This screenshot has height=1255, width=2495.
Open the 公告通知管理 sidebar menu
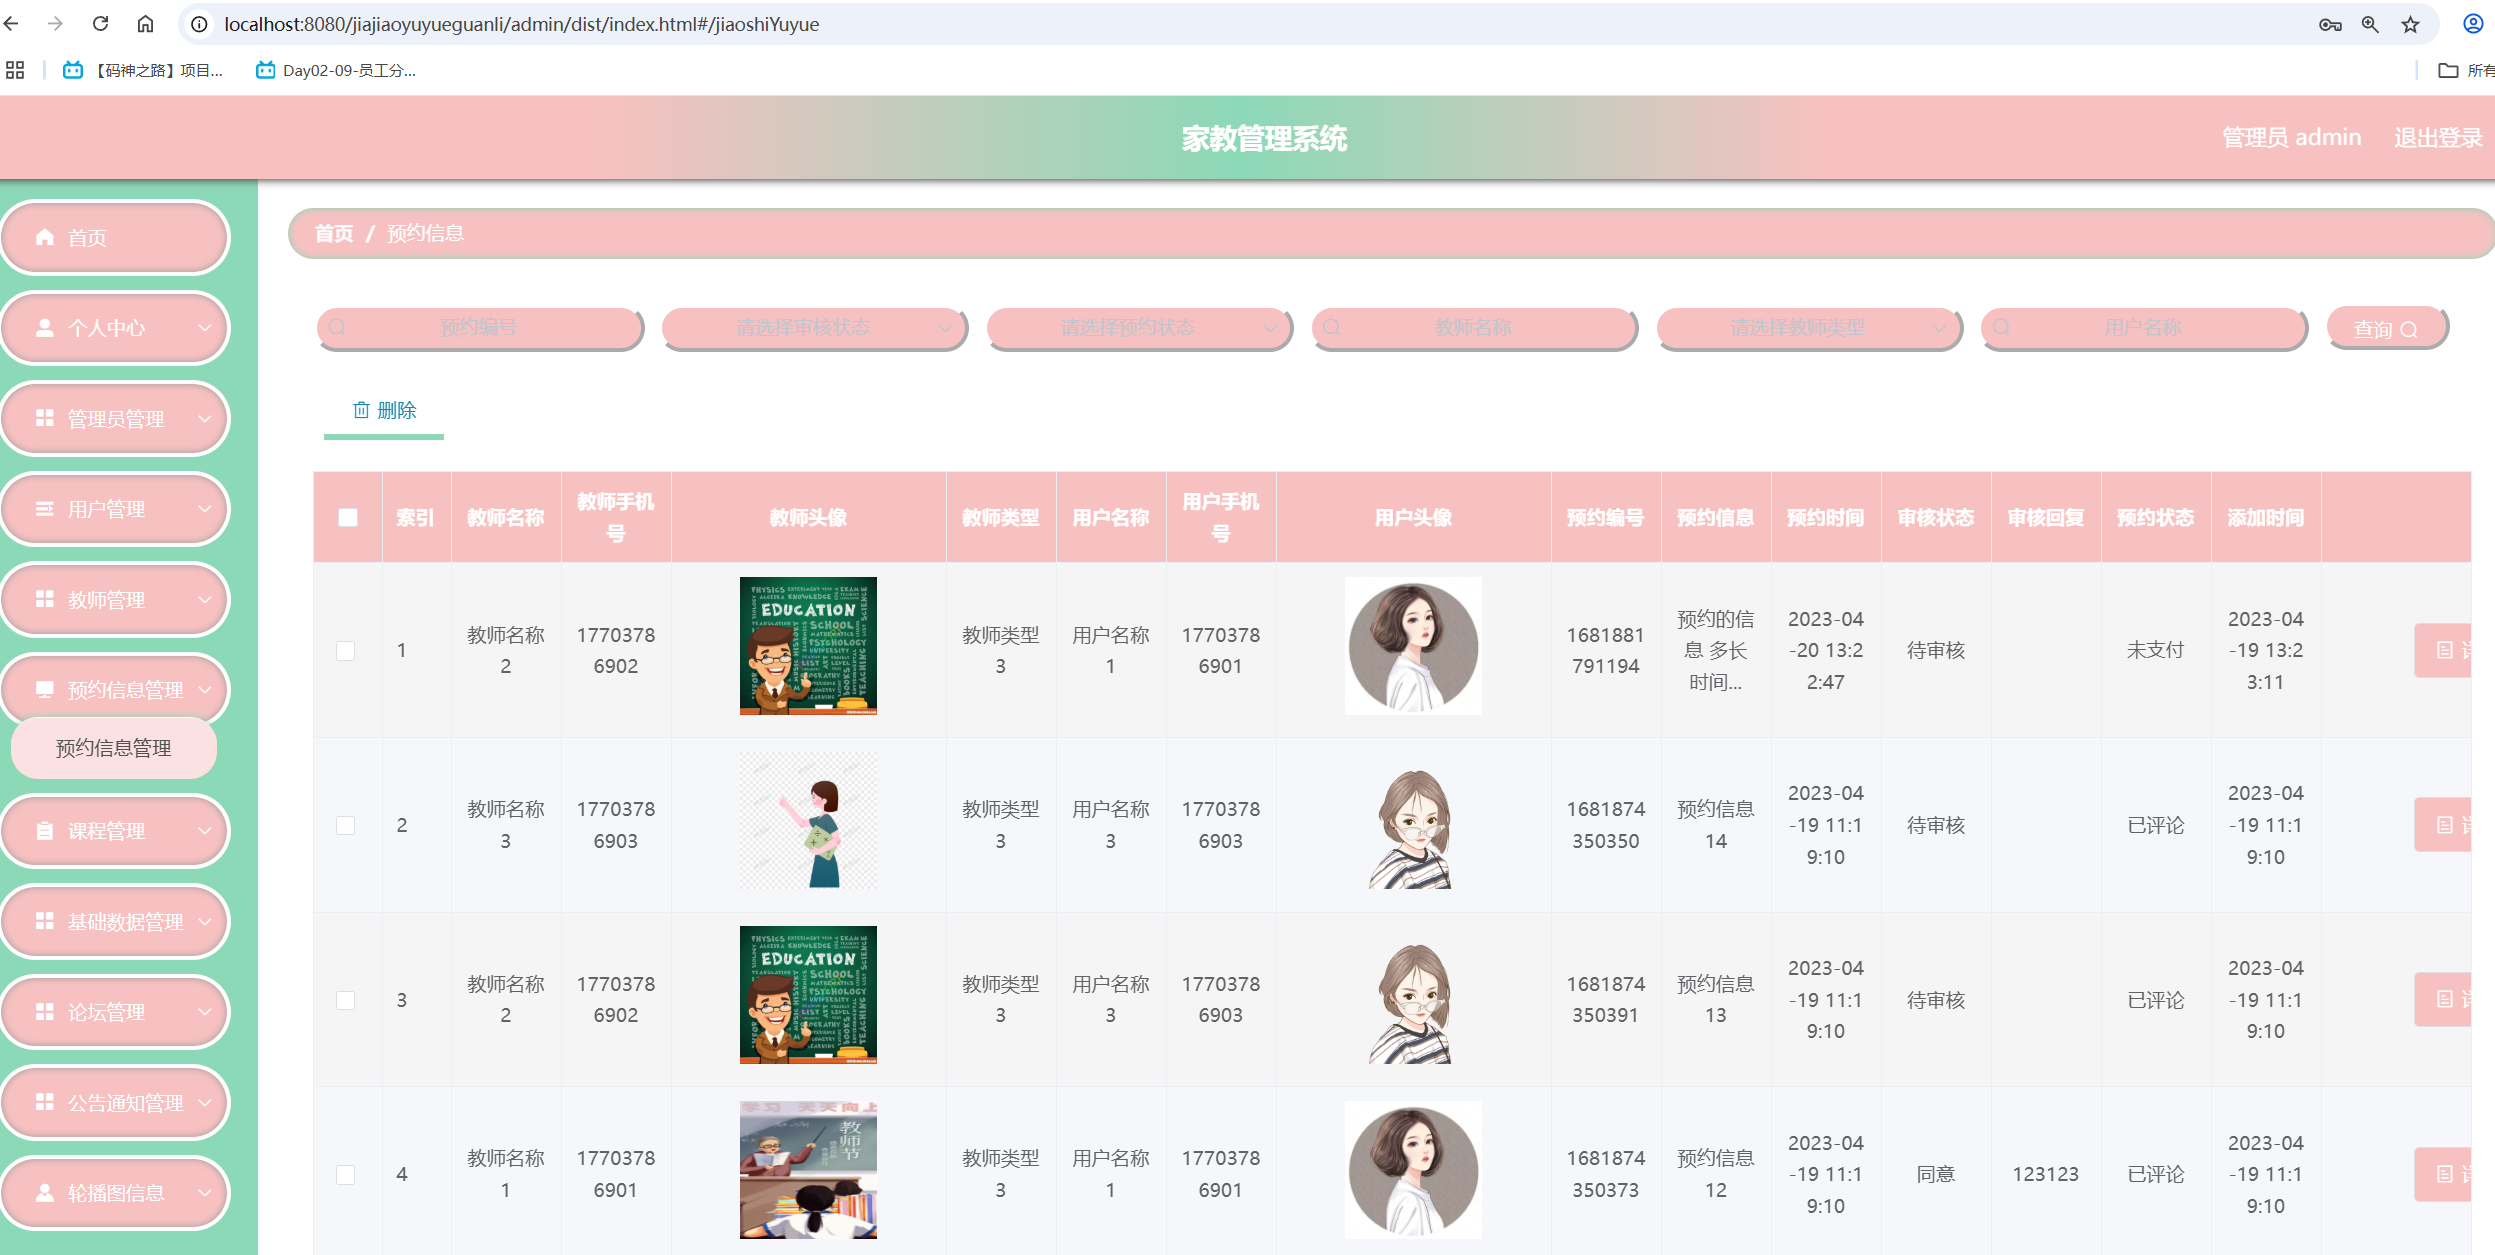click(115, 1102)
